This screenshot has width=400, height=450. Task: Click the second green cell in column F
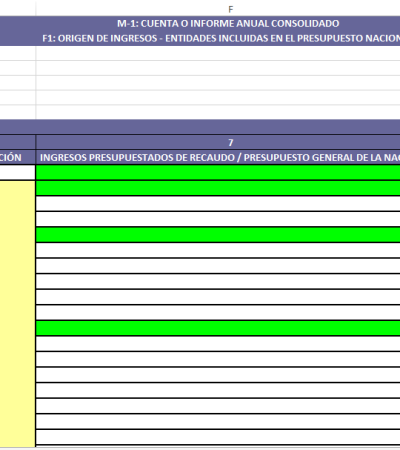tap(218, 188)
